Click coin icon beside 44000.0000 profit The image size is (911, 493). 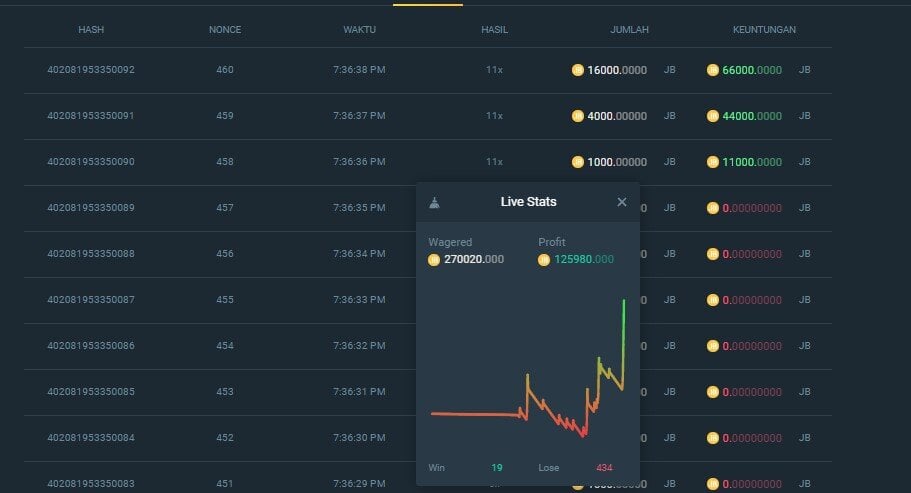(712, 116)
